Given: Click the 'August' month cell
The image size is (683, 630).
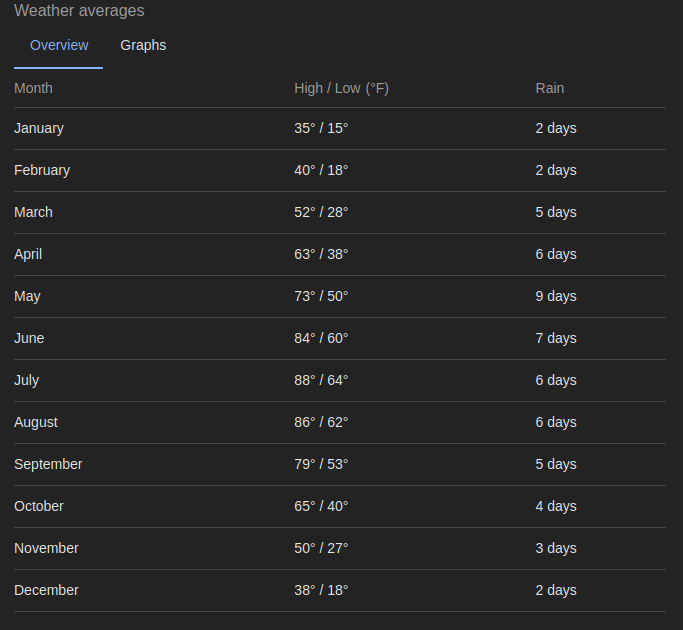Looking at the screenshot, I should pos(36,422).
